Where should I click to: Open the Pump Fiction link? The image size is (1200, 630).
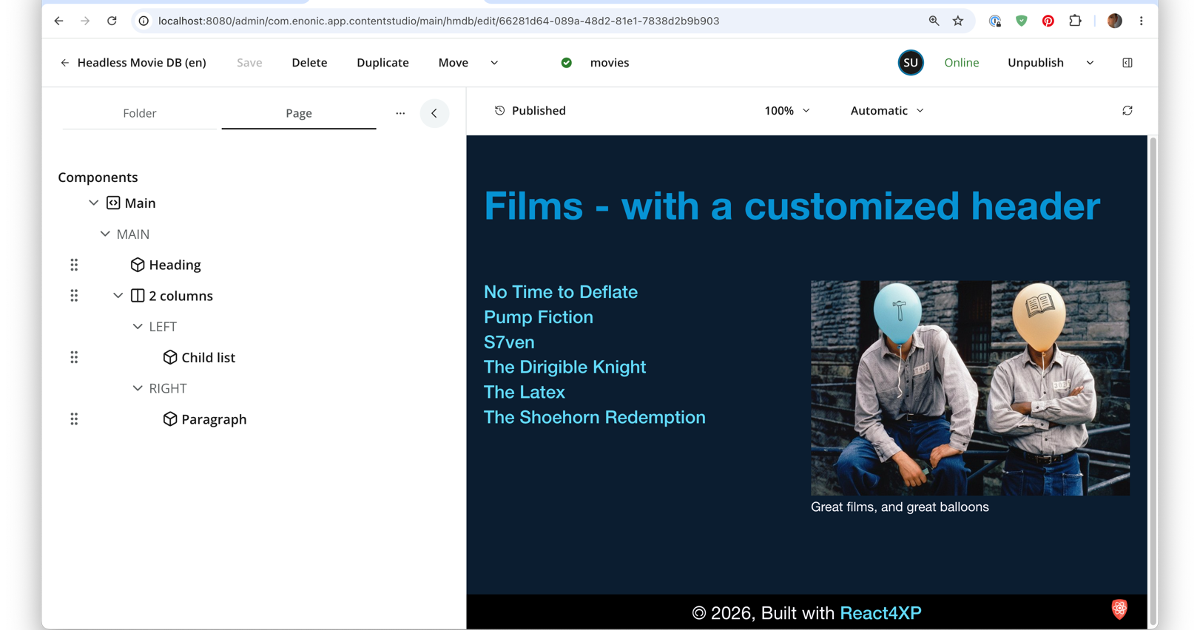click(539, 317)
